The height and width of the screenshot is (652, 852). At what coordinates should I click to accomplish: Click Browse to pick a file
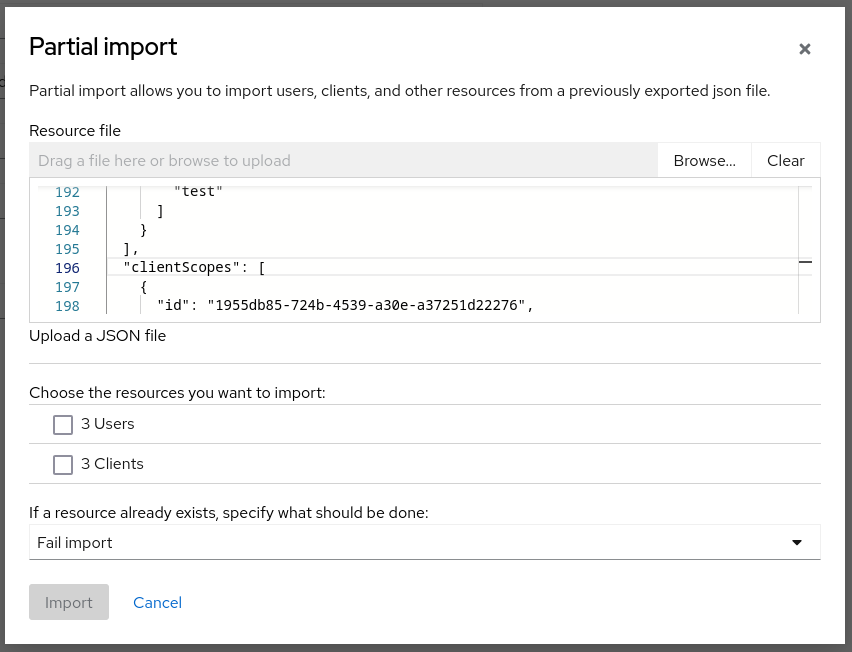point(703,160)
